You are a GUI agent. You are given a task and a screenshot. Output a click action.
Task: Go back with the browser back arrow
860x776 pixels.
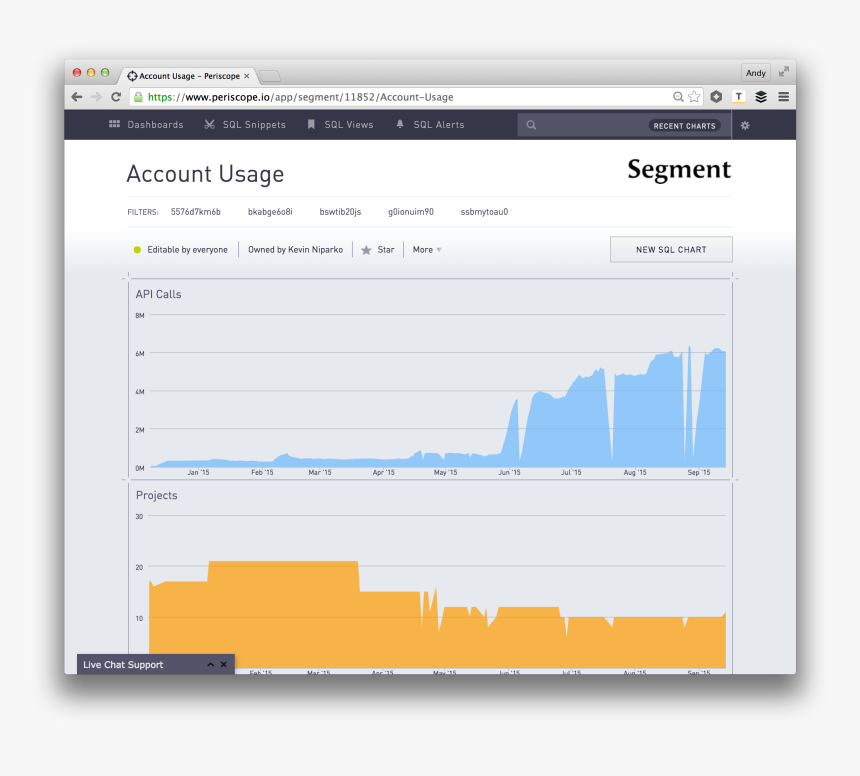pyautogui.click(x=77, y=97)
